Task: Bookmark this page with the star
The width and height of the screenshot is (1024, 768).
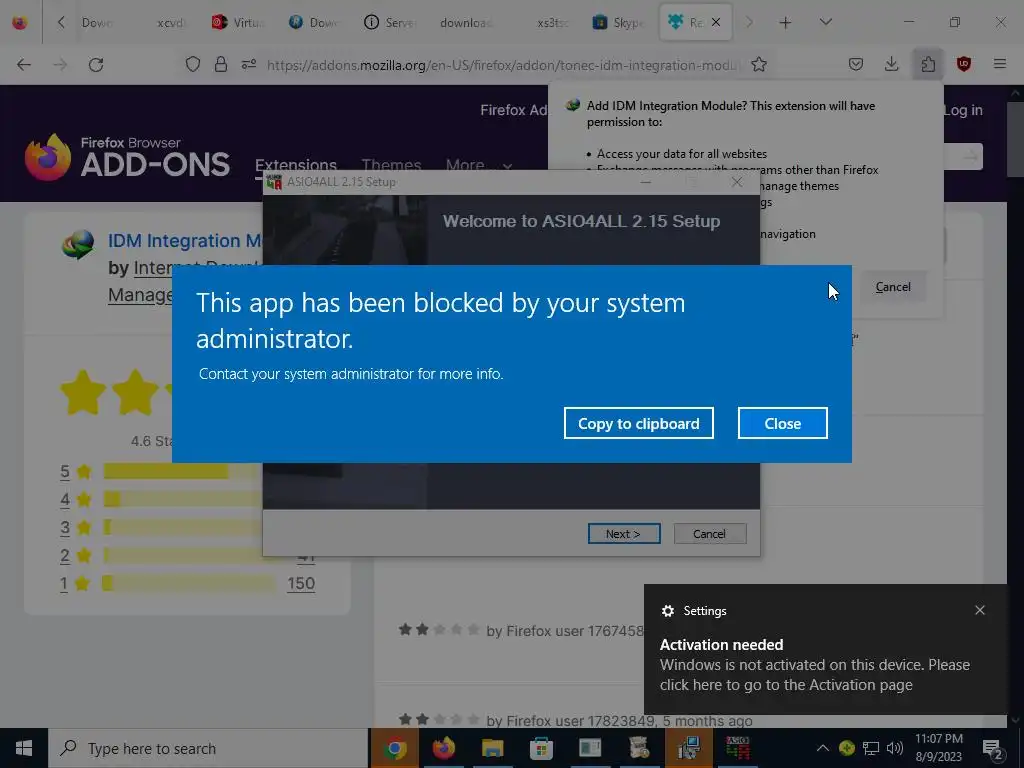Action: 758,65
